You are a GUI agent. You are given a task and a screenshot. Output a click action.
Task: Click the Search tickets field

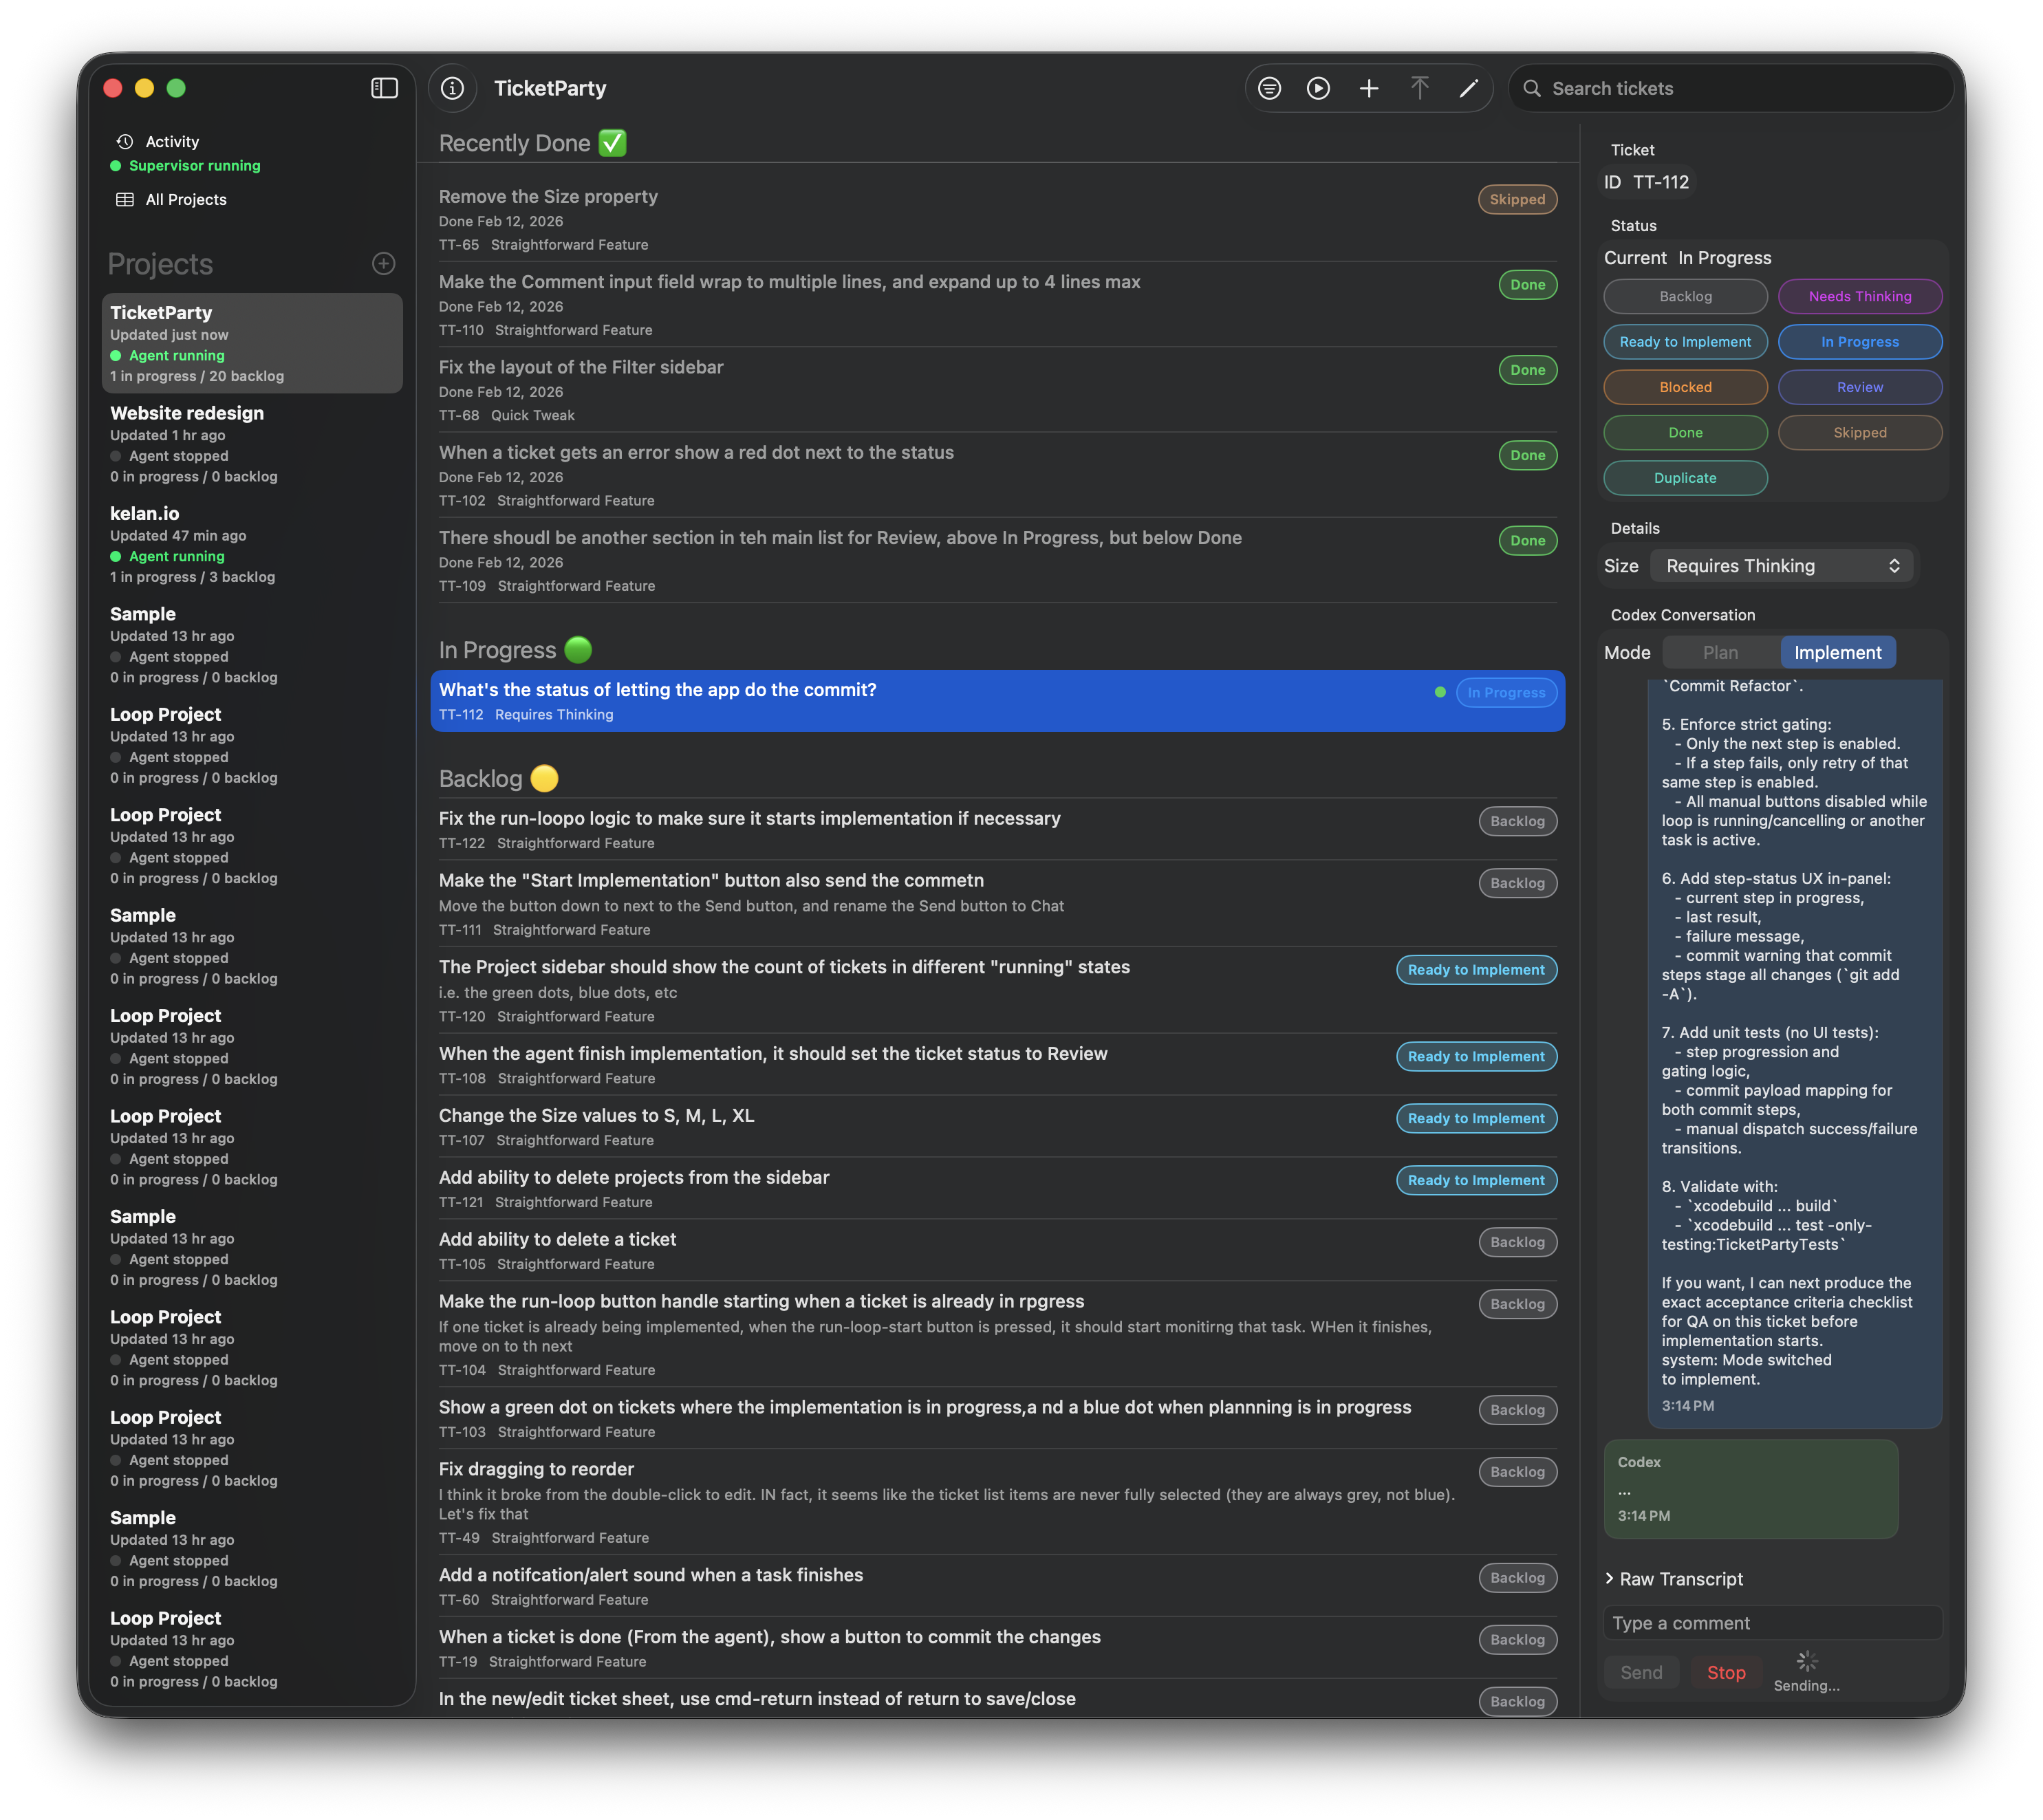click(x=1731, y=88)
